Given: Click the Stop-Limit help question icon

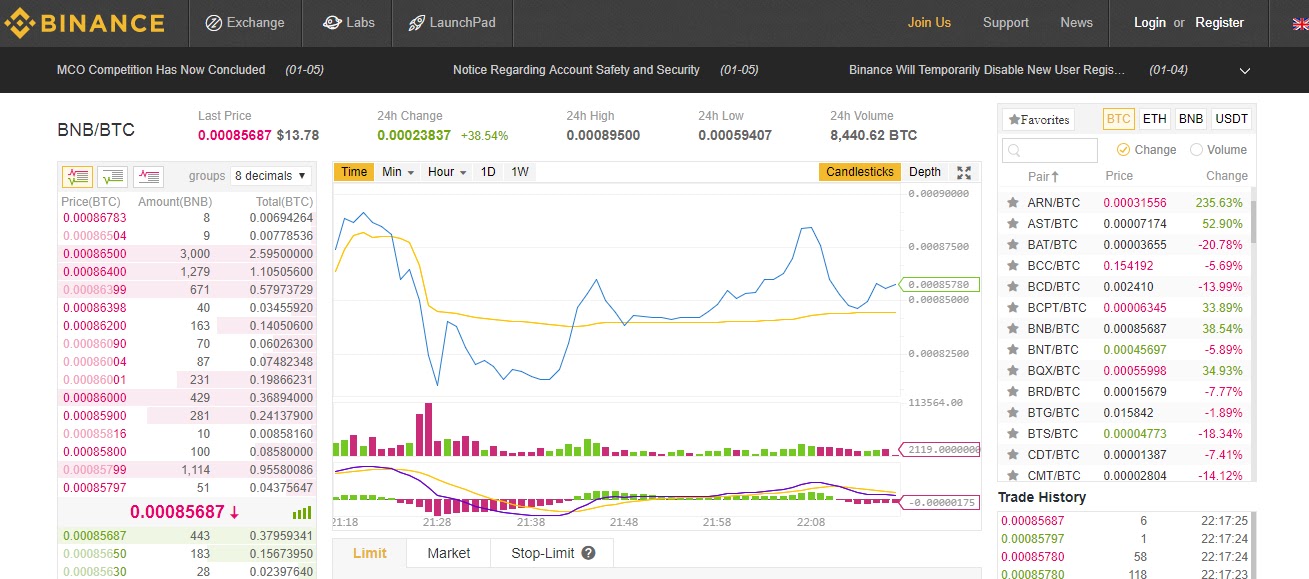Looking at the screenshot, I should point(588,553).
